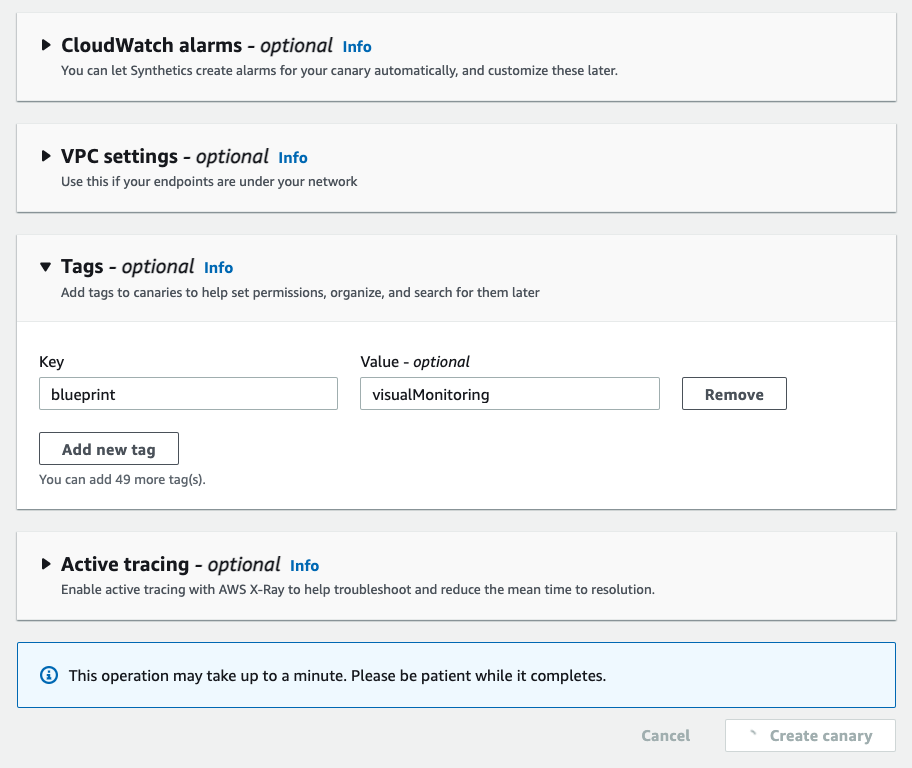Open the Info link next to Active tracing

(x=305, y=565)
